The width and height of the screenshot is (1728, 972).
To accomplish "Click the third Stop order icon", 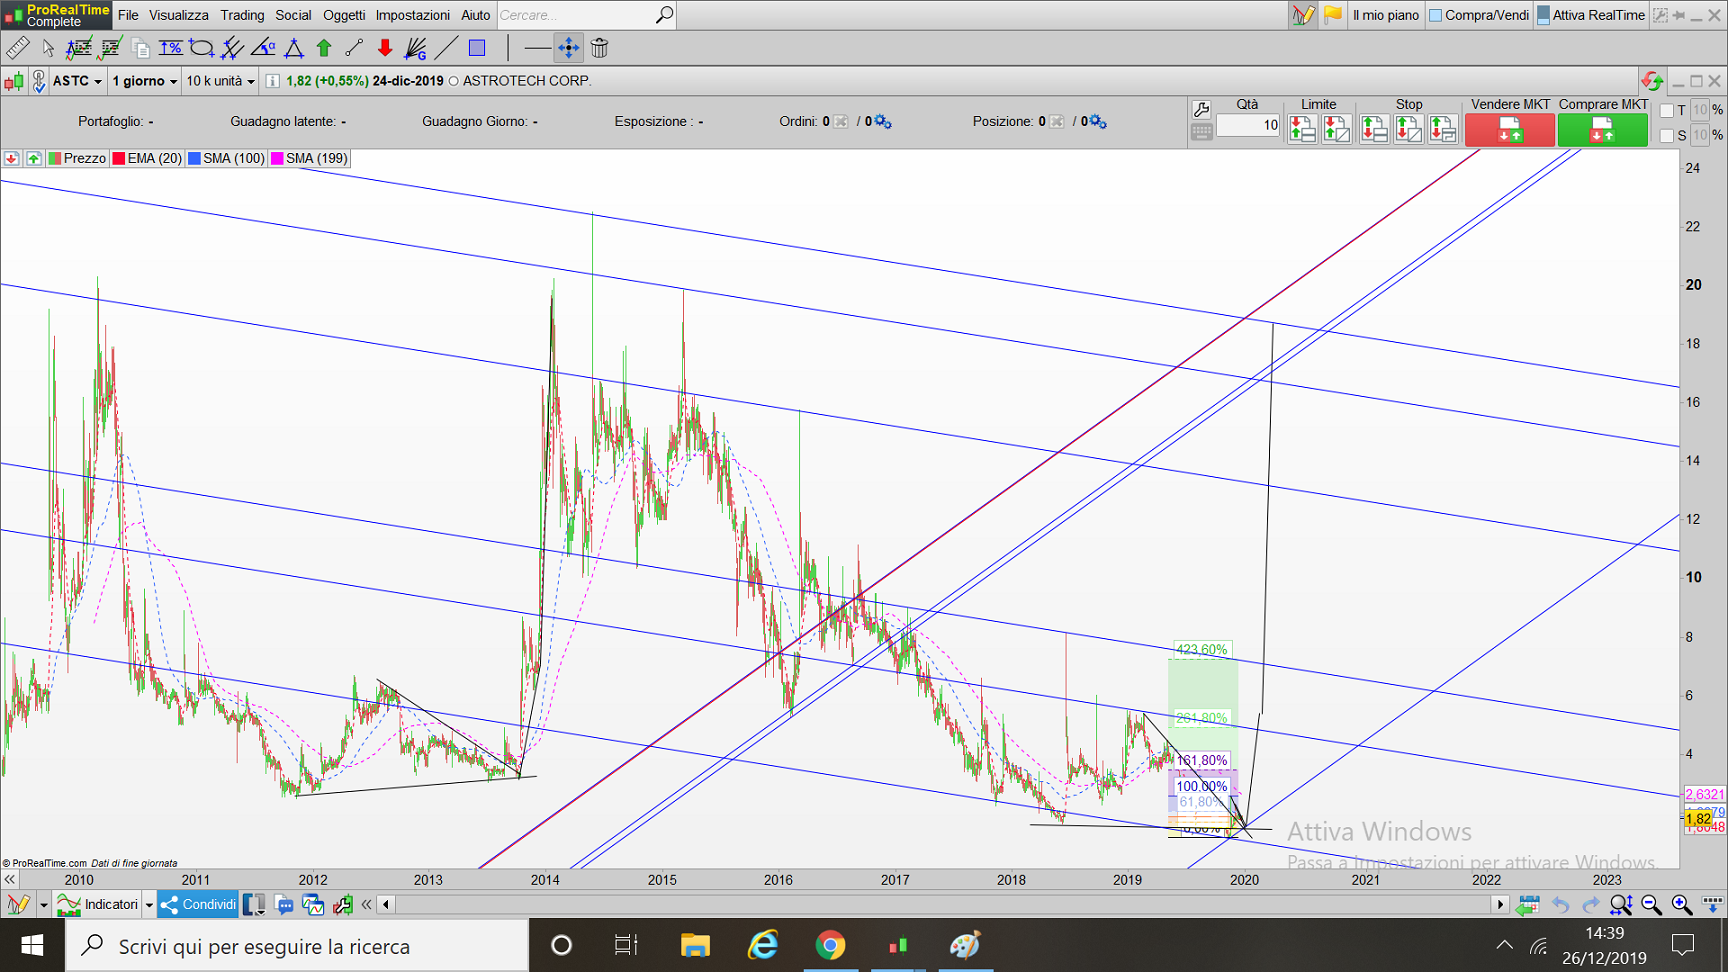I will pyautogui.click(x=1442, y=129).
